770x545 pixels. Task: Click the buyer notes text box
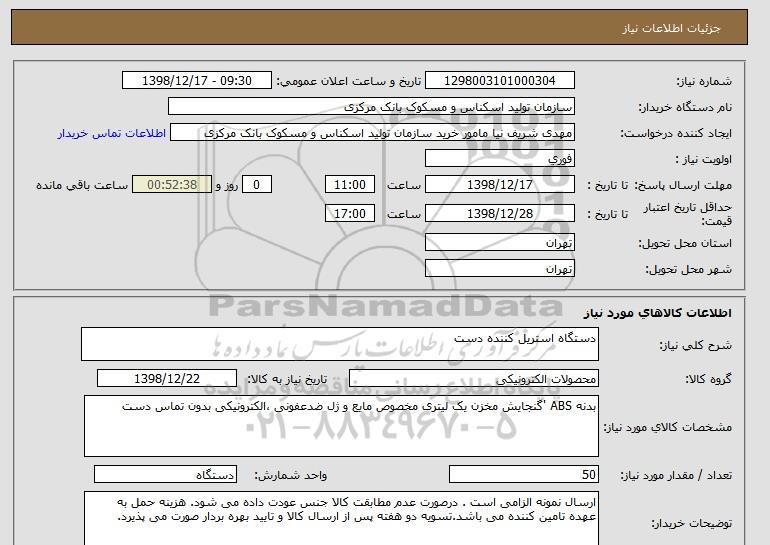coord(341,518)
